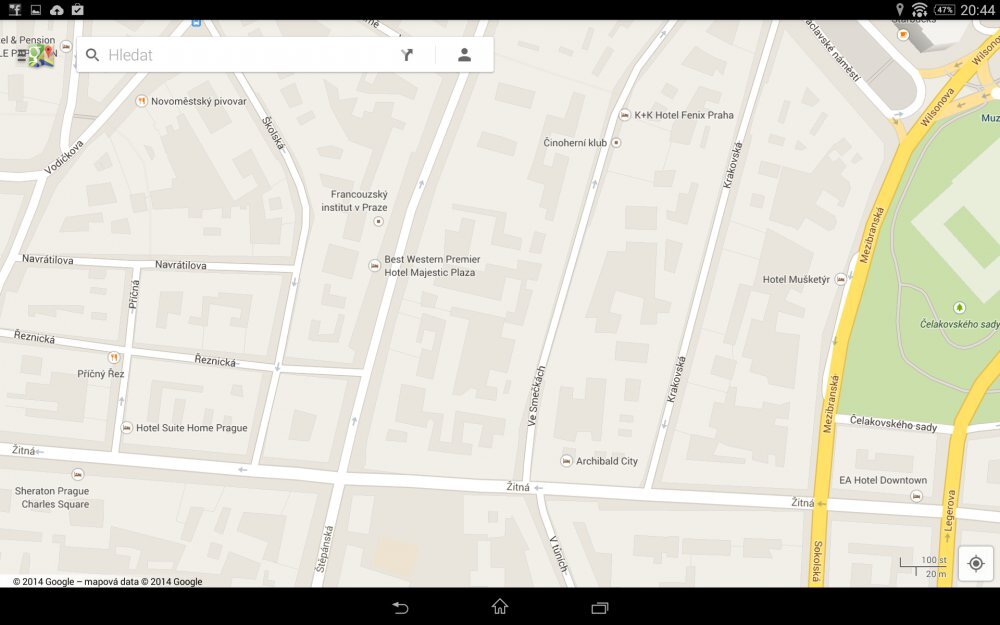This screenshot has height=625, width=1000.
Task: Tap the magnifier icon in the search bar
Action: tap(92, 55)
